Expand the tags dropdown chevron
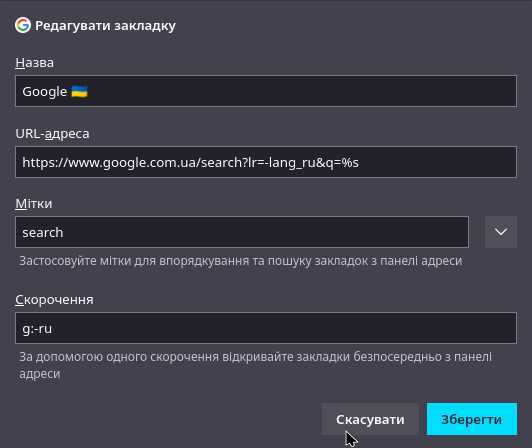The width and height of the screenshot is (532, 448). pyautogui.click(x=501, y=232)
